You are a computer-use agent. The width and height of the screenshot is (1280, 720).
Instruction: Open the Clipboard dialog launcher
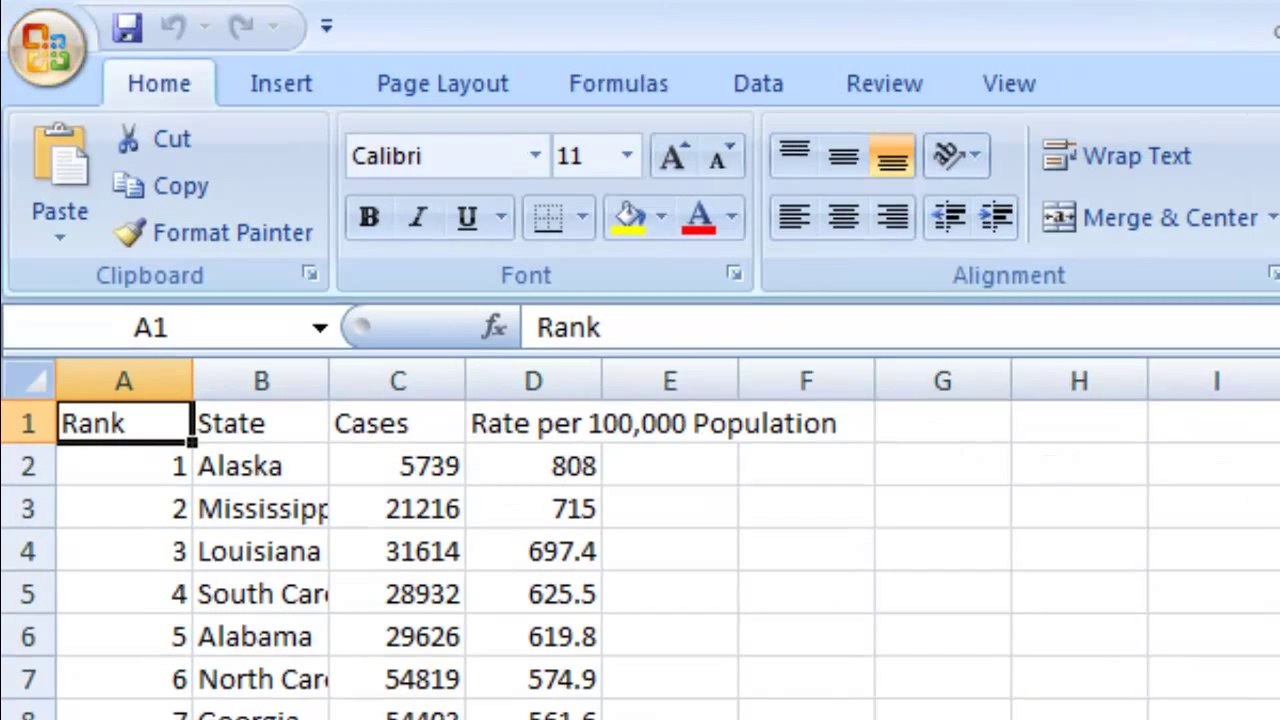pyautogui.click(x=310, y=274)
